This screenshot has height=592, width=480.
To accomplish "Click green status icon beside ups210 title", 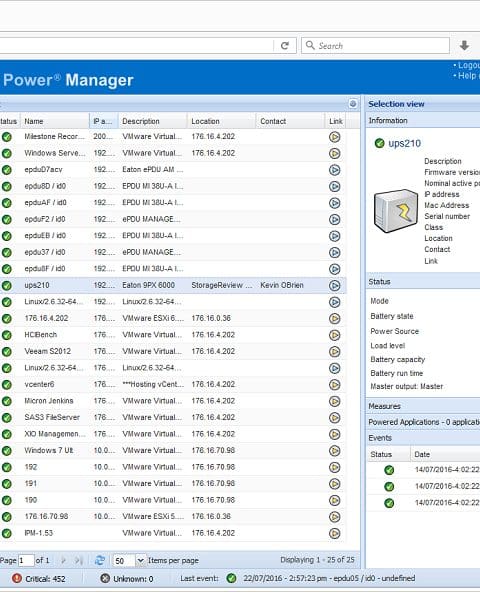I will coord(379,143).
